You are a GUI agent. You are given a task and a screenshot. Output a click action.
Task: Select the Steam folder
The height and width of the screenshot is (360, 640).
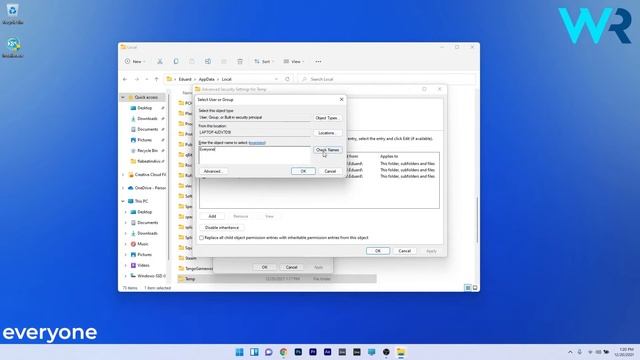pos(191,258)
